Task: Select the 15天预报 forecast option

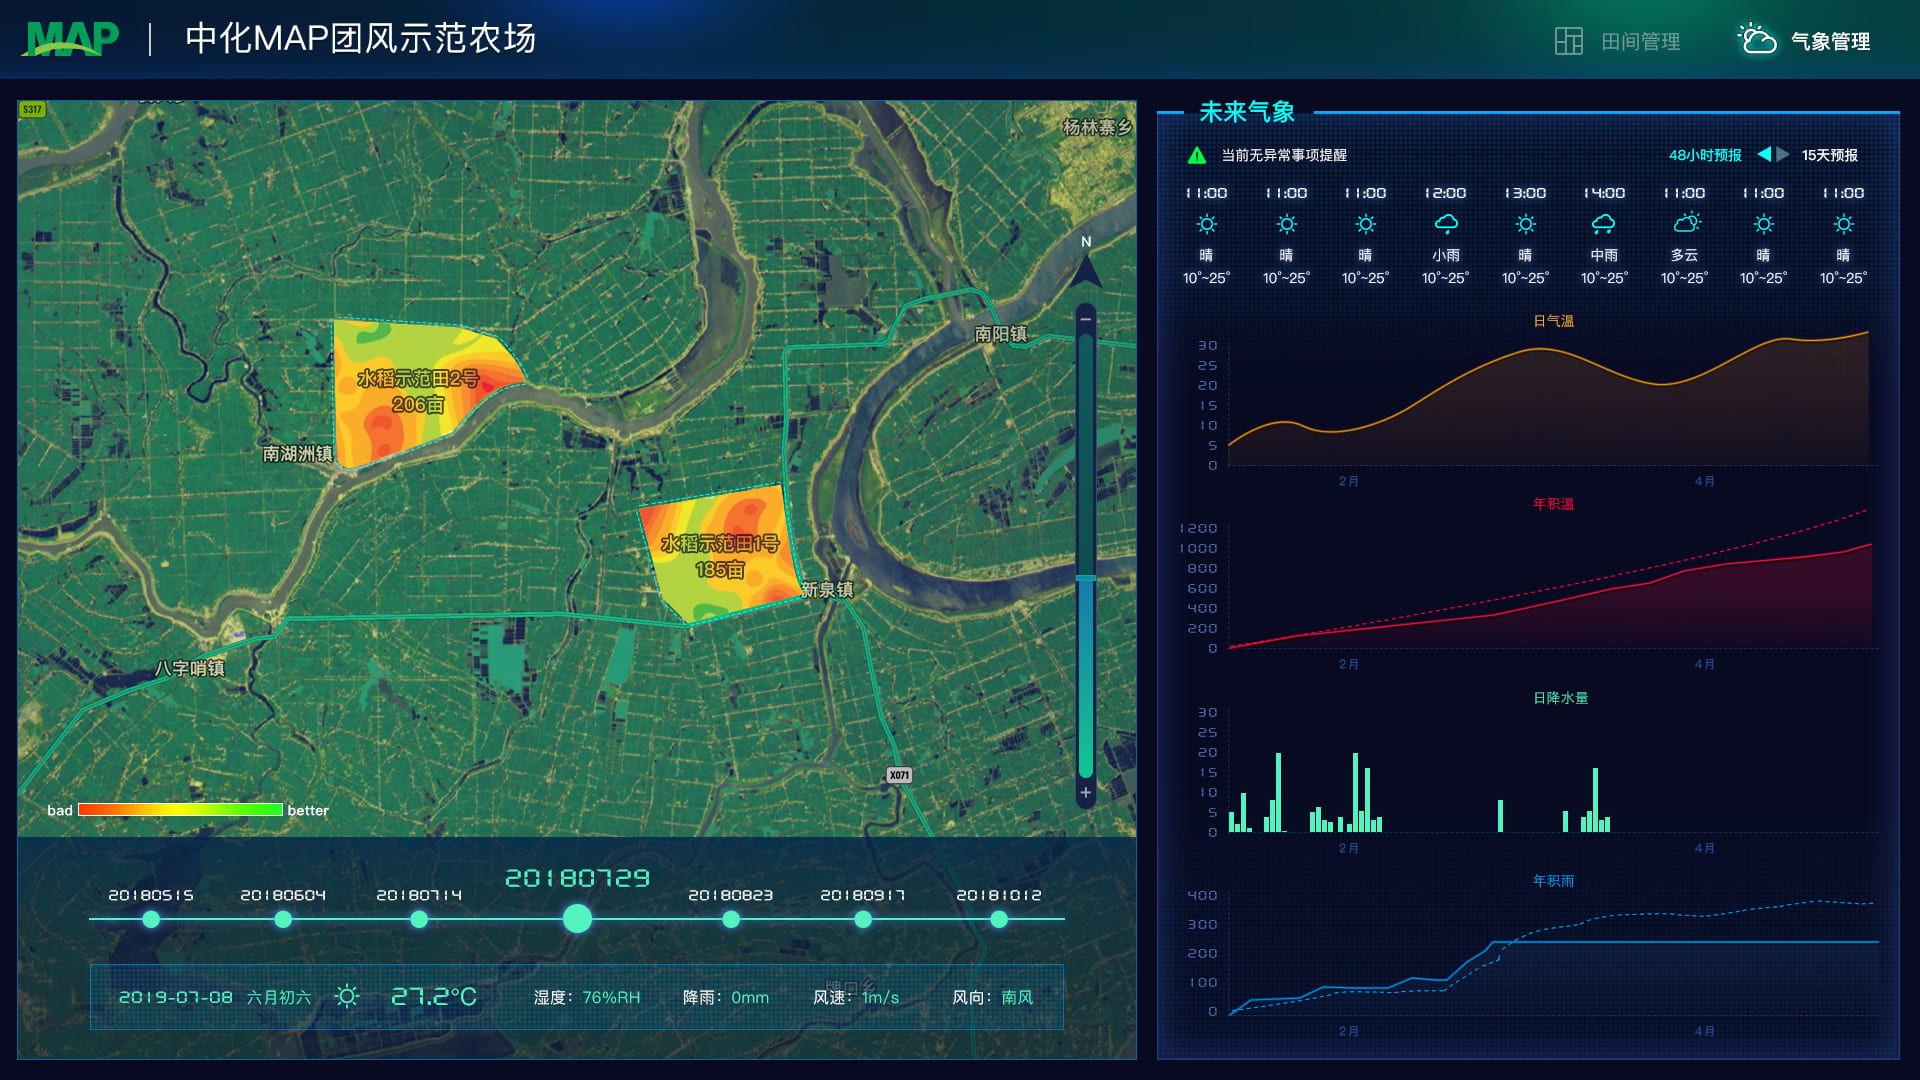Action: click(x=1829, y=155)
